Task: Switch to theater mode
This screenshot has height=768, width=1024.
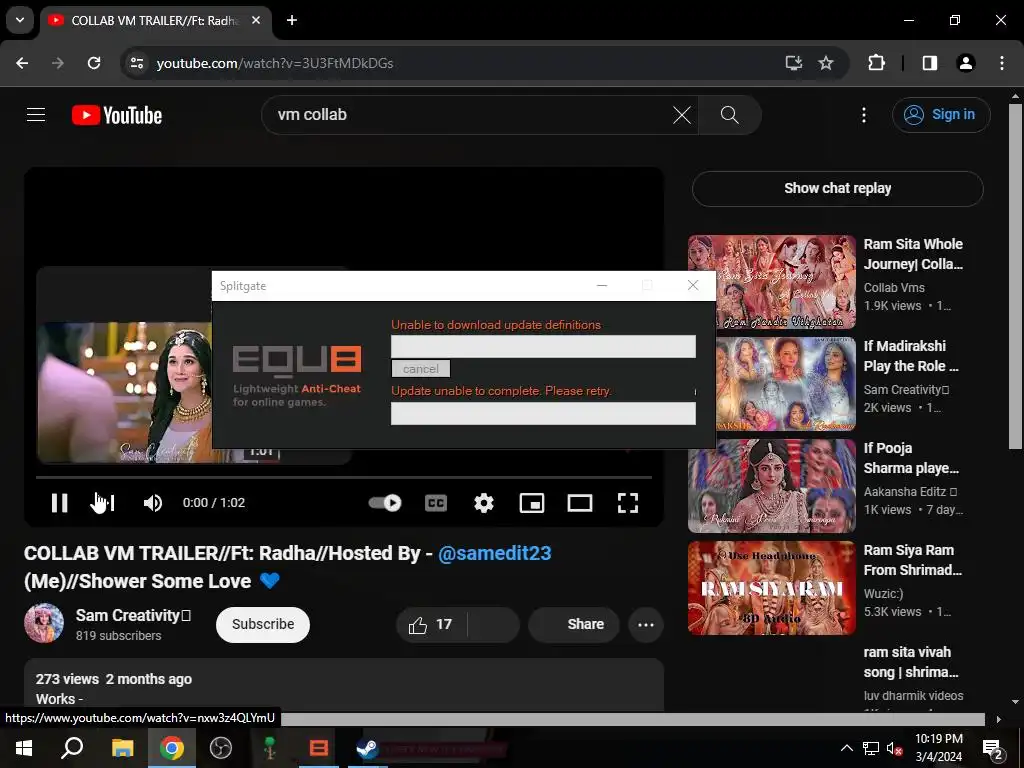Action: coord(580,503)
